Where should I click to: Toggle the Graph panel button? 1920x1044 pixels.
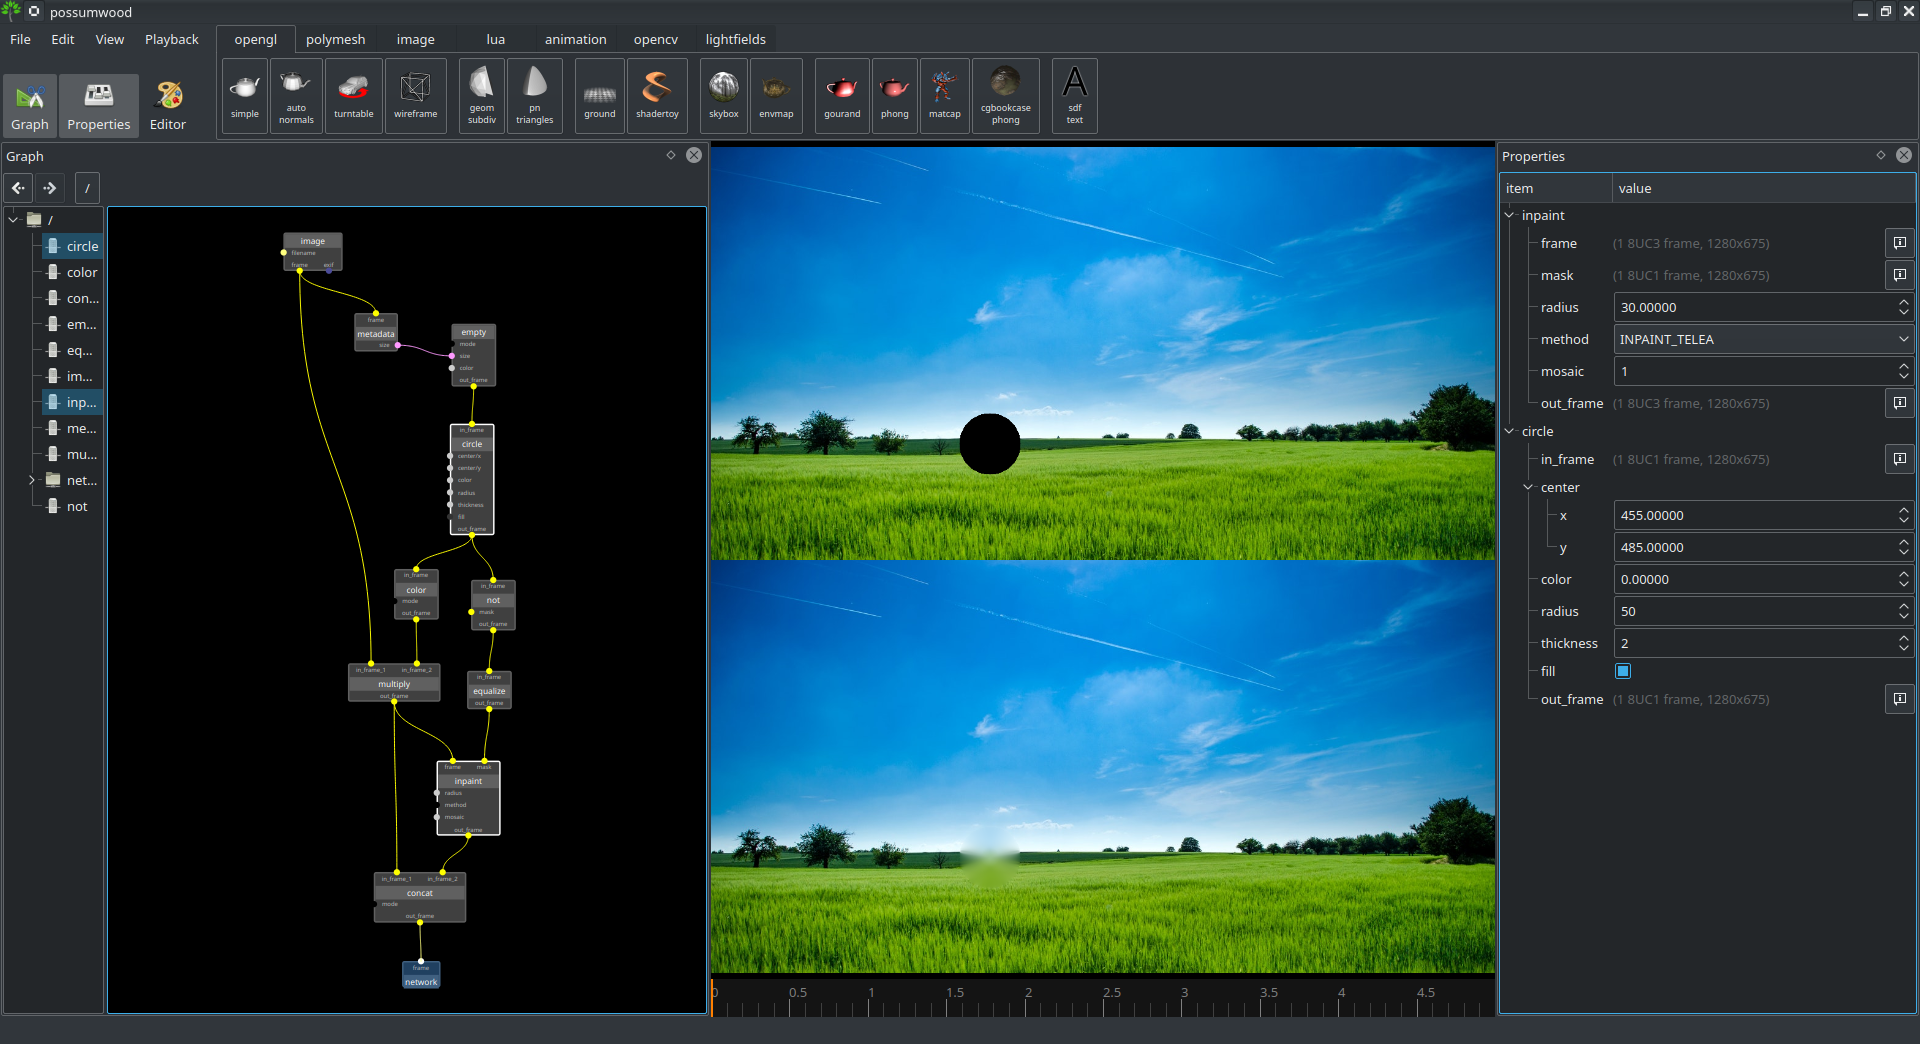(30, 106)
